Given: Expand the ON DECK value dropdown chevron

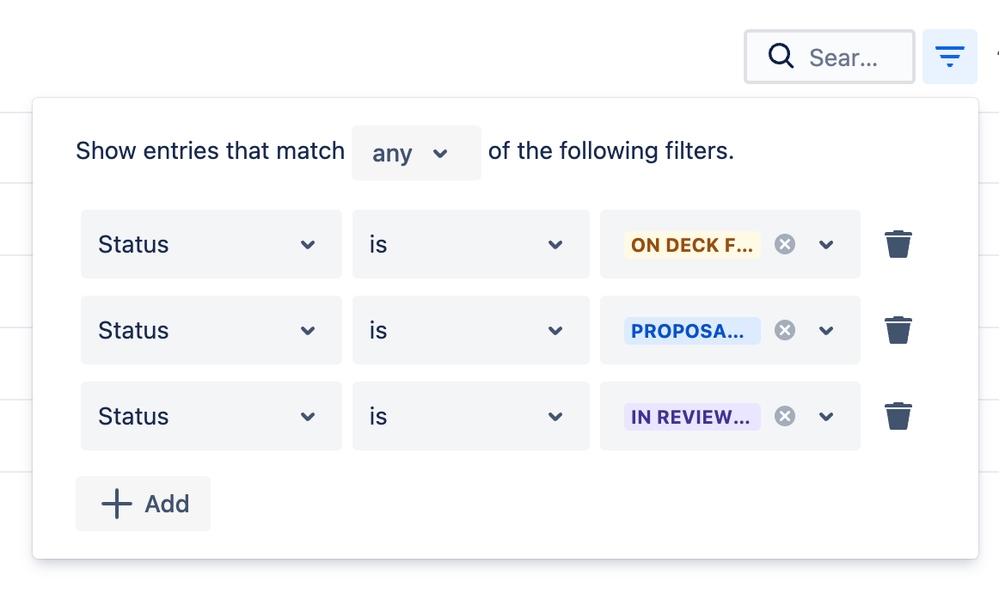Looking at the screenshot, I should 826,244.
